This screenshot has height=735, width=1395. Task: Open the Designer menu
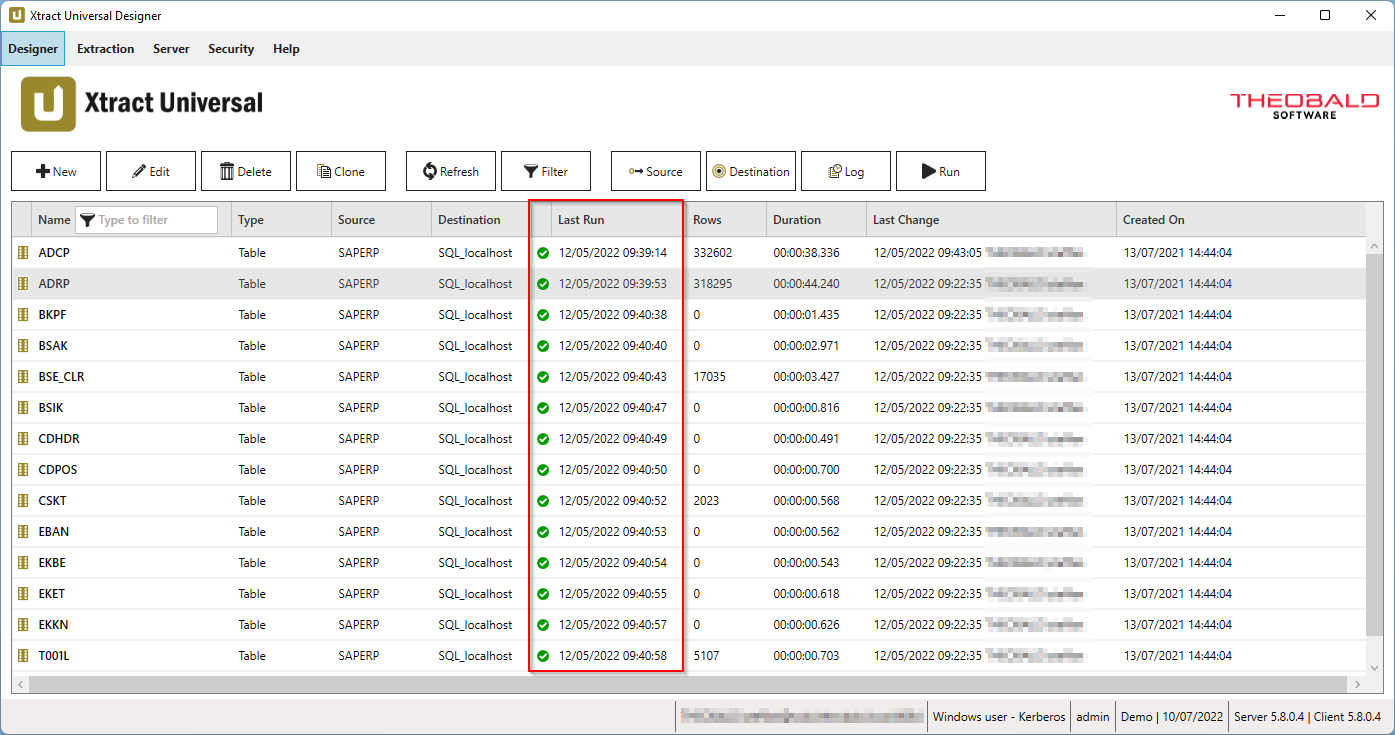[33, 48]
